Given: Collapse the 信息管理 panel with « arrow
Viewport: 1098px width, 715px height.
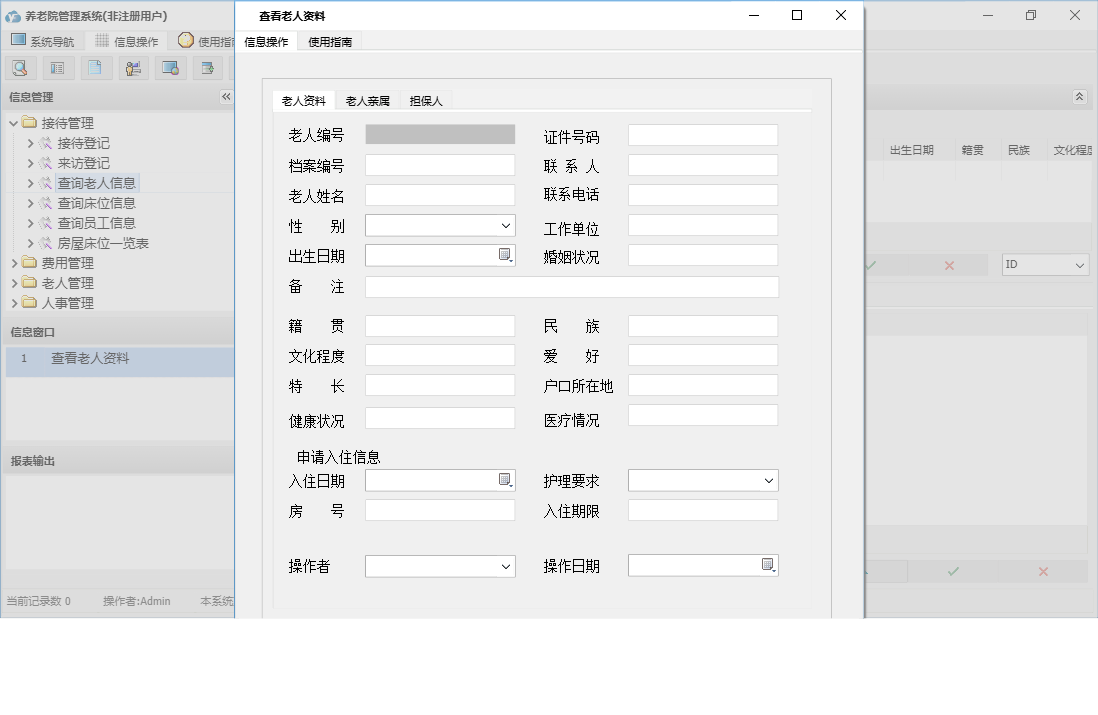Looking at the screenshot, I should [226, 97].
